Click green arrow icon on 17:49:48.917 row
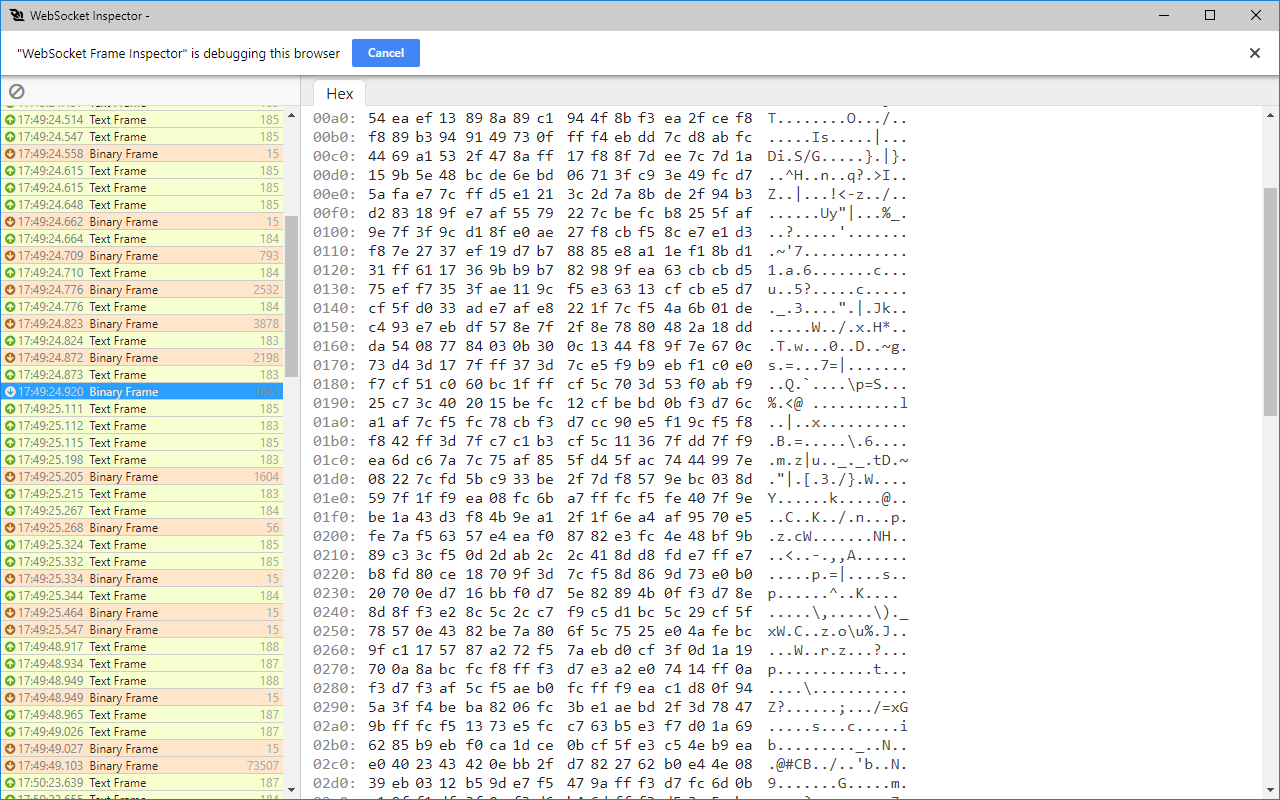 (10, 647)
